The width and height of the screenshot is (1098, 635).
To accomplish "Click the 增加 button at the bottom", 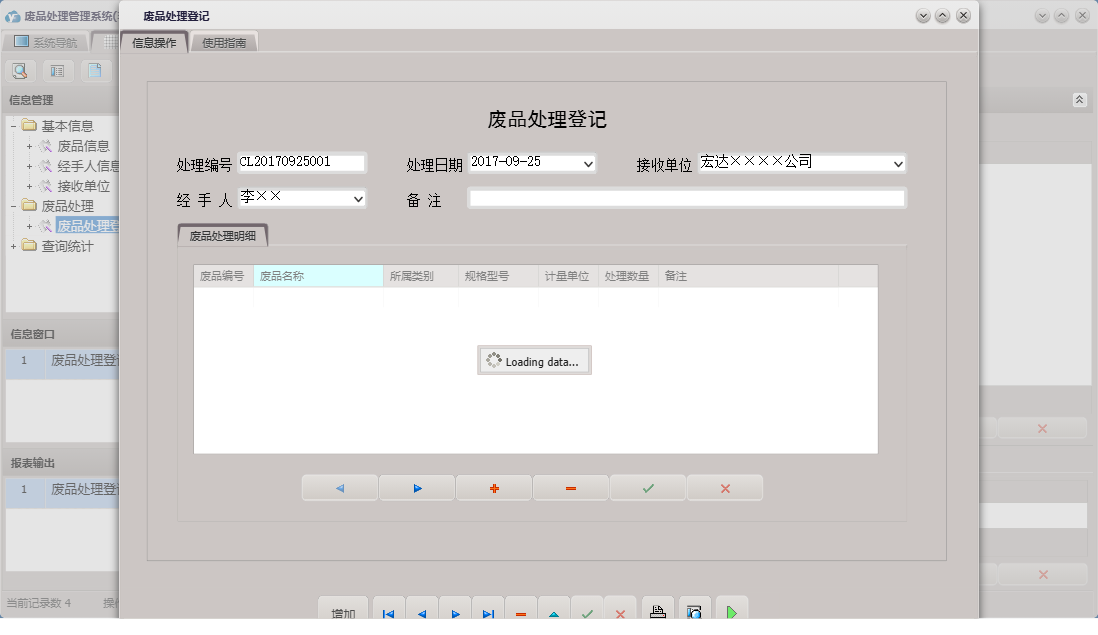I will pos(343,612).
